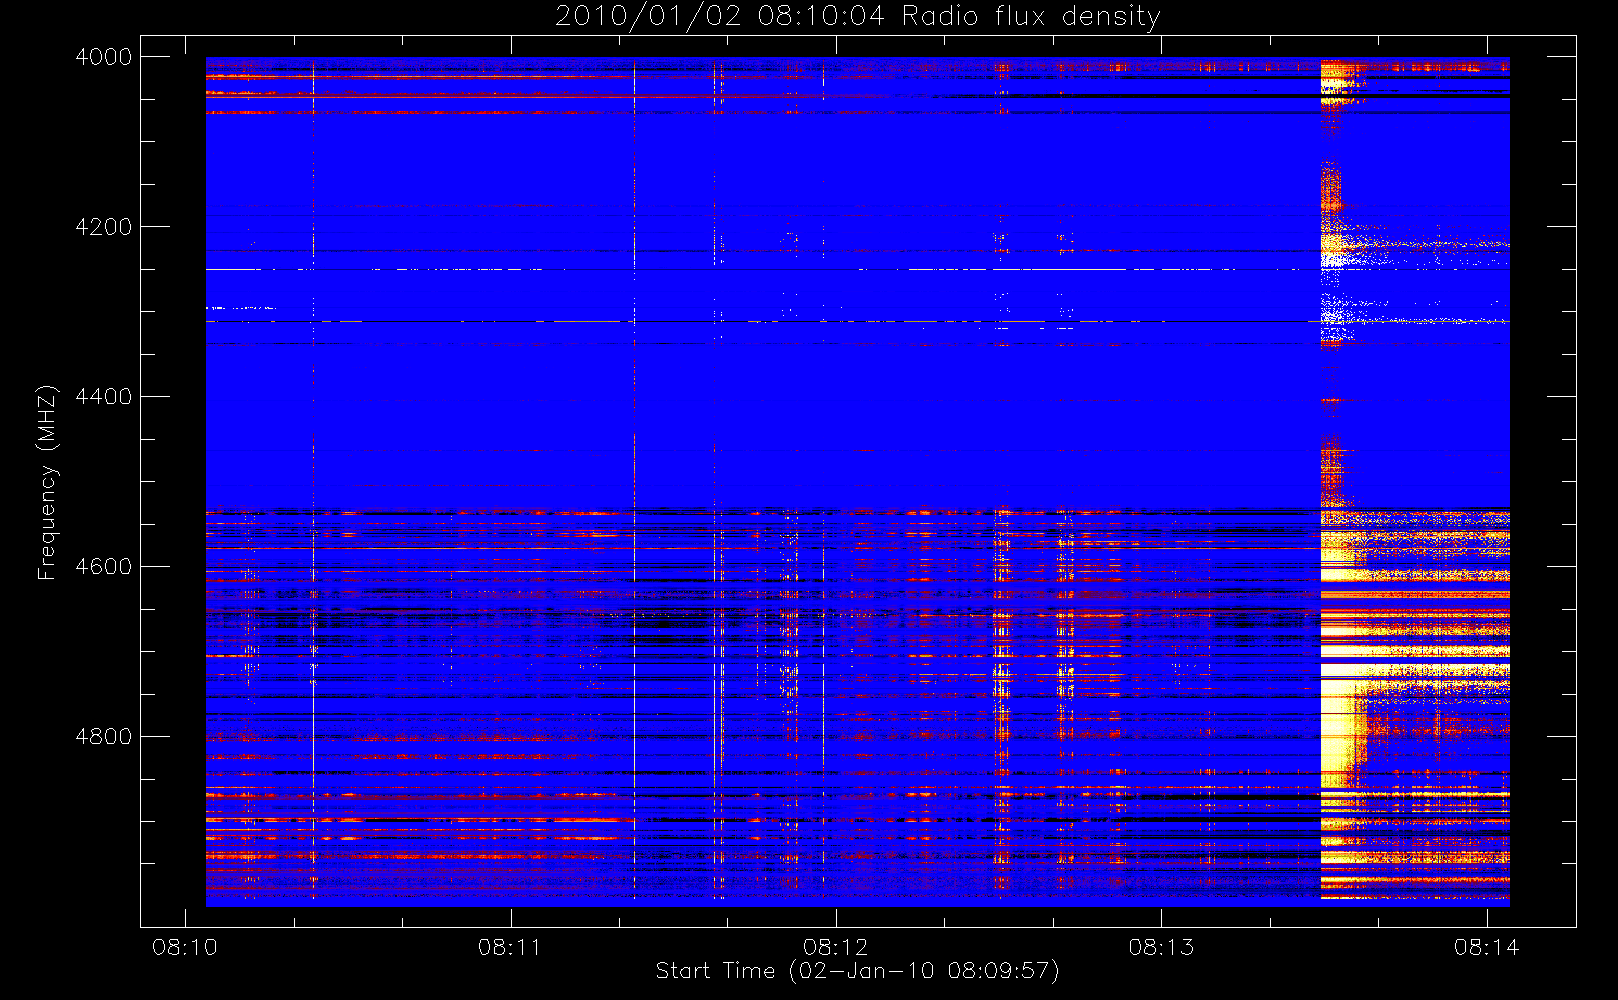Select the 4200 frequency axis label
The width and height of the screenshot is (1618, 1000).
click(104, 227)
